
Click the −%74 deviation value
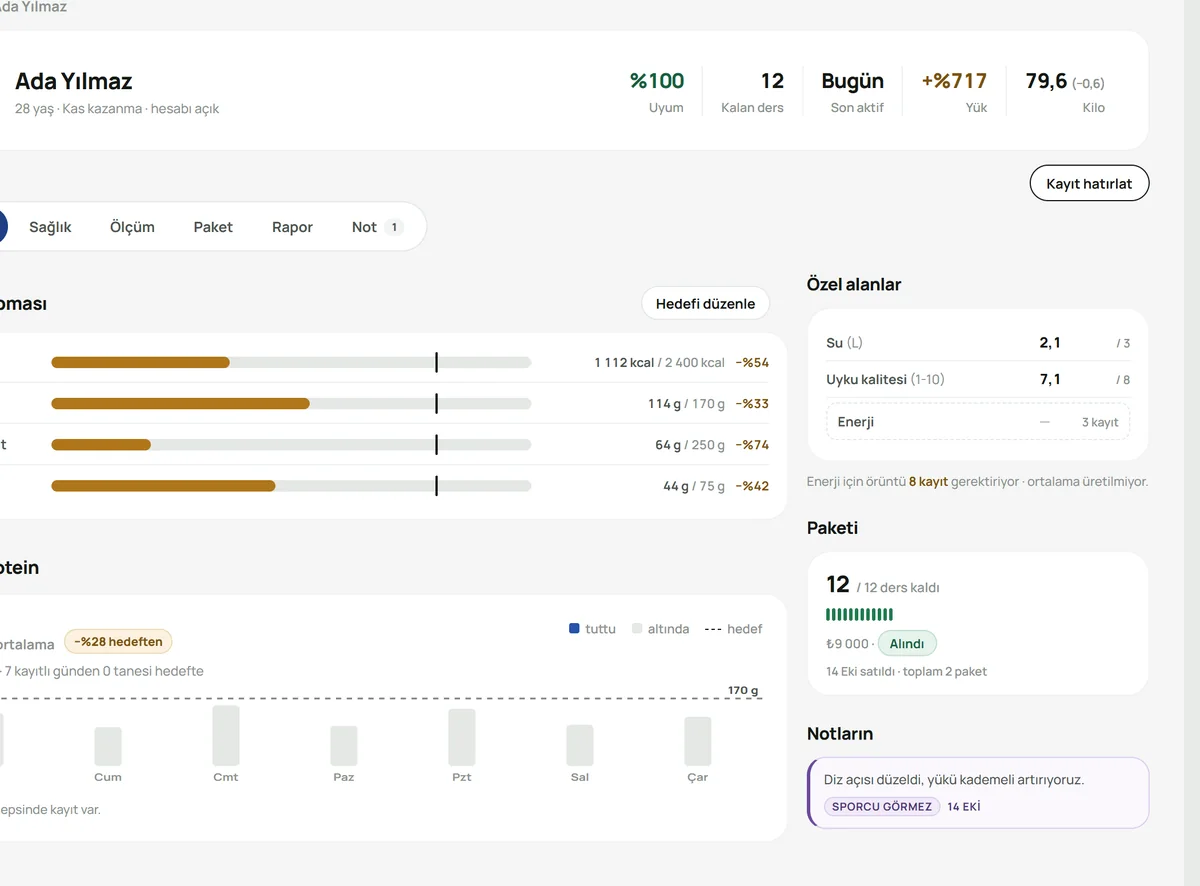pyautogui.click(x=752, y=444)
